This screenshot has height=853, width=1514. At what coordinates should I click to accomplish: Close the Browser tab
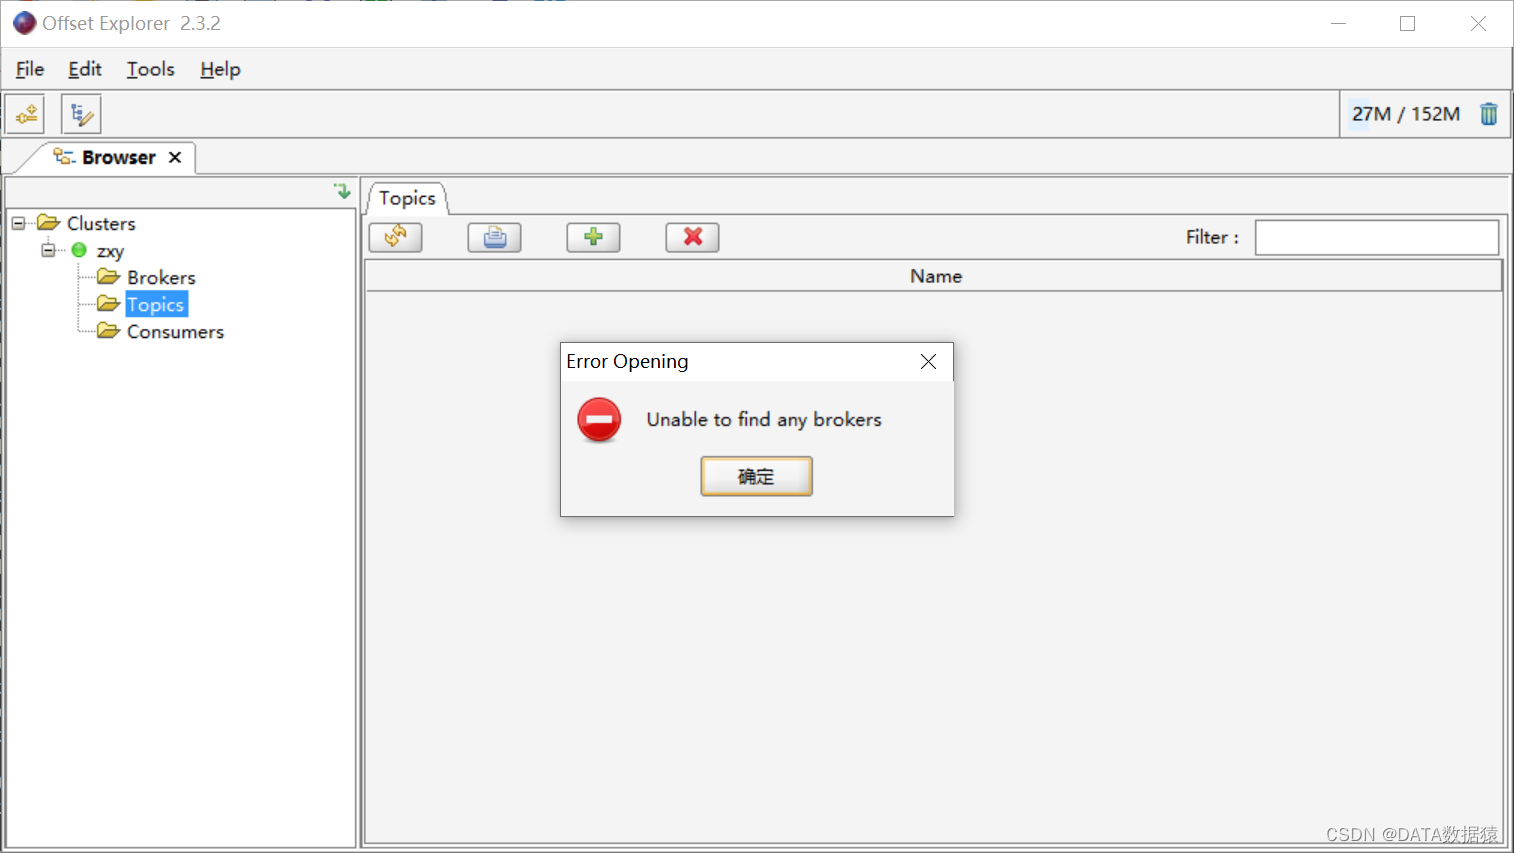point(175,157)
